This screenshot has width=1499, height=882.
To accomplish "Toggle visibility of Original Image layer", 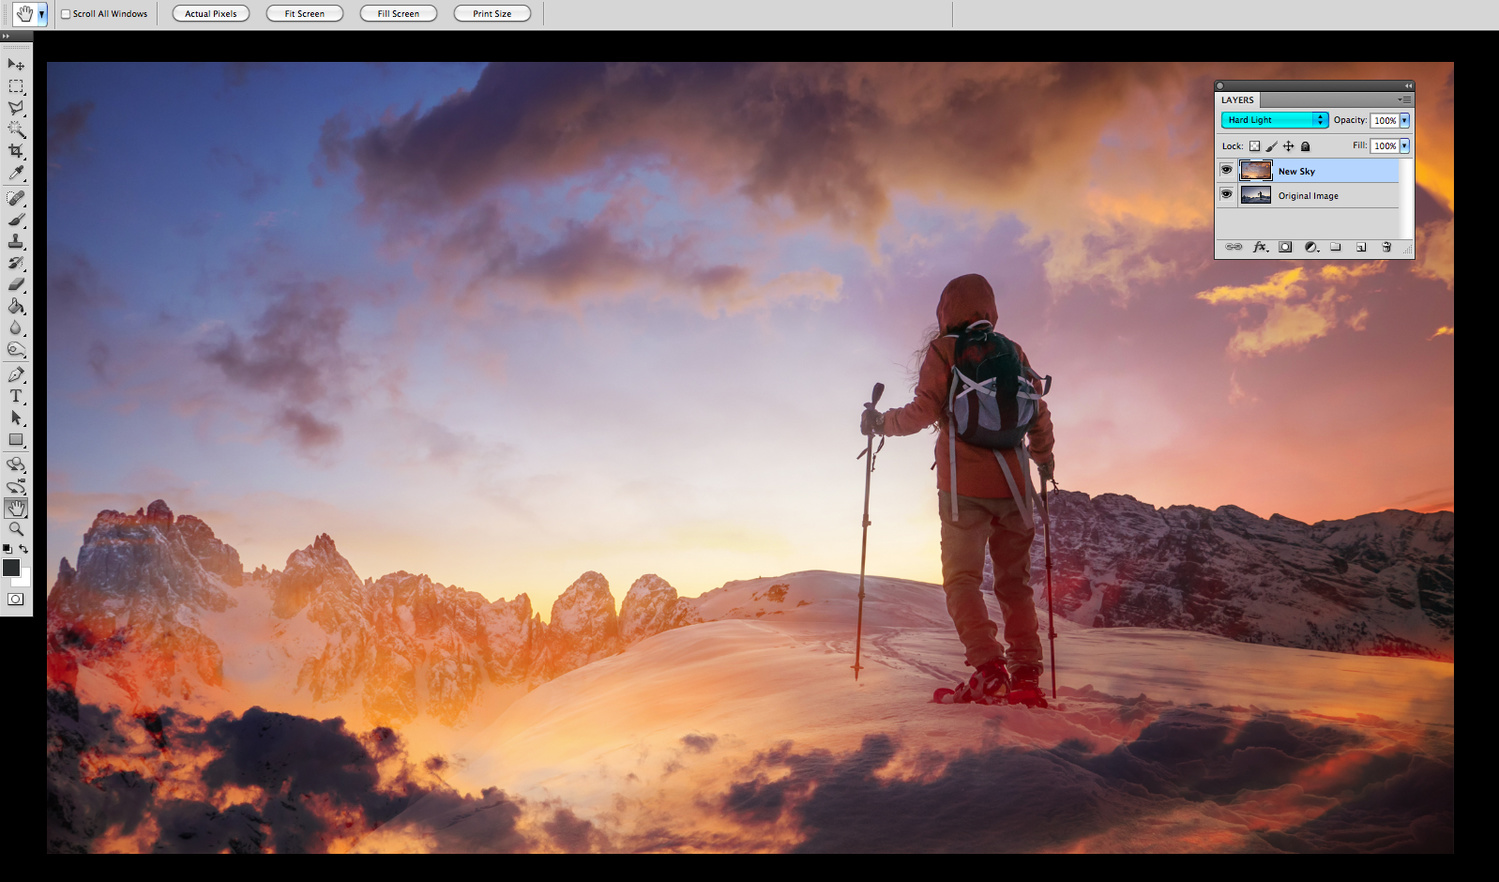I will click(1226, 195).
